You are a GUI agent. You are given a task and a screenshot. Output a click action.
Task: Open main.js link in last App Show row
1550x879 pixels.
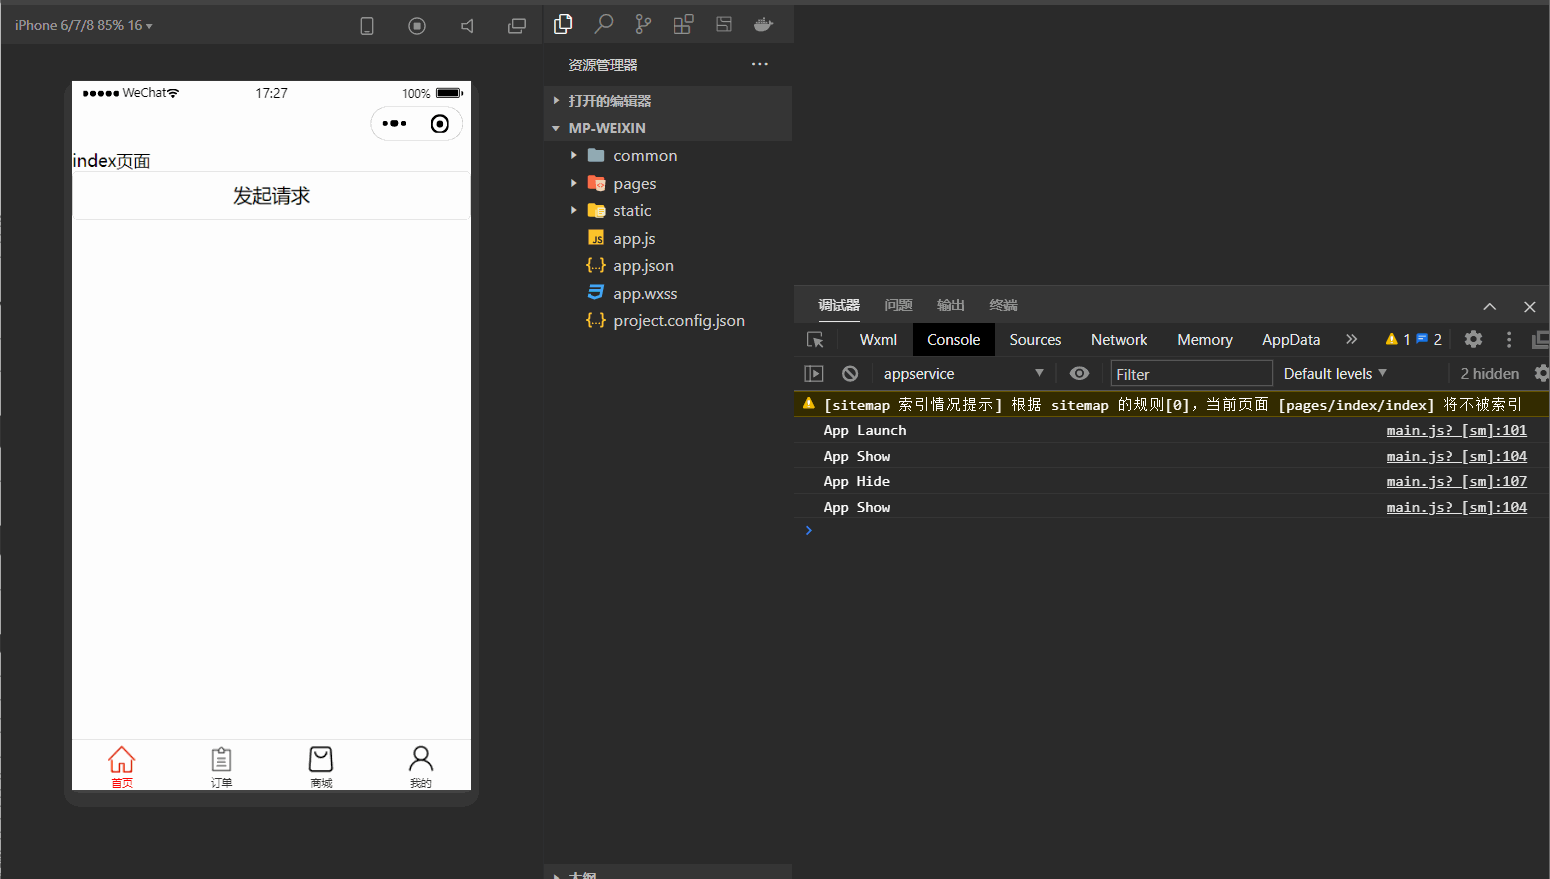pos(1456,507)
